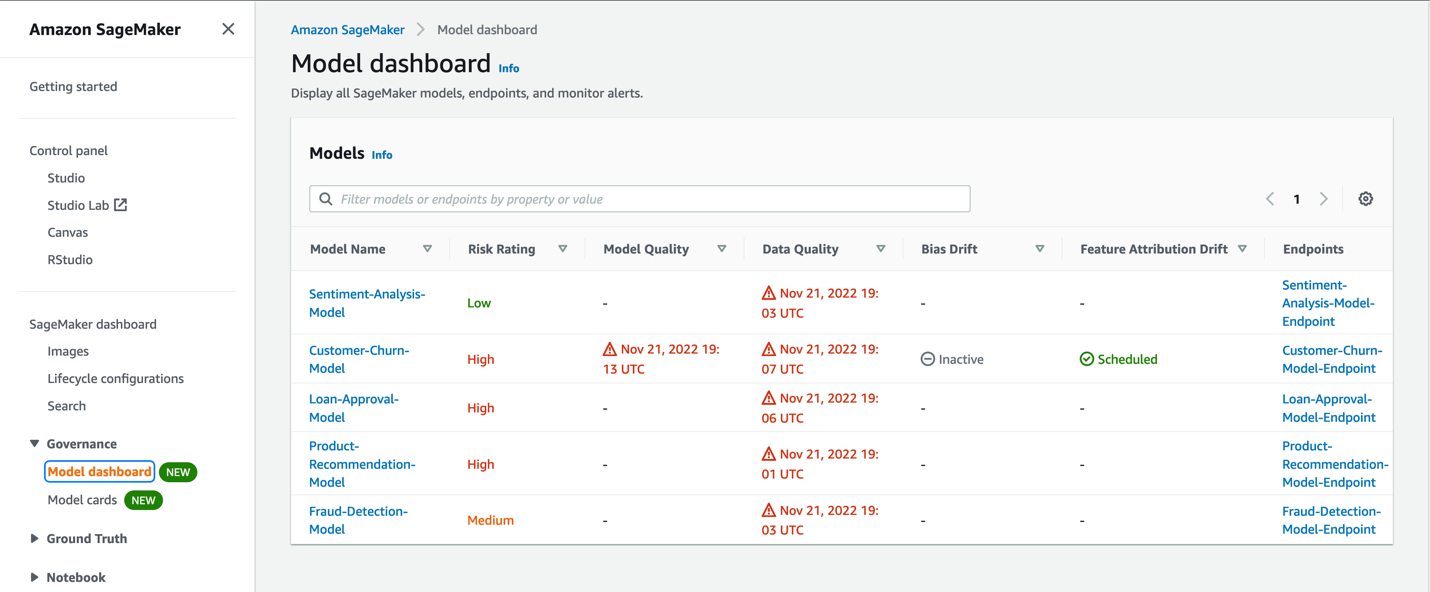1430x592 pixels.
Task: Open Search in sidebar
Action: pos(67,406)
